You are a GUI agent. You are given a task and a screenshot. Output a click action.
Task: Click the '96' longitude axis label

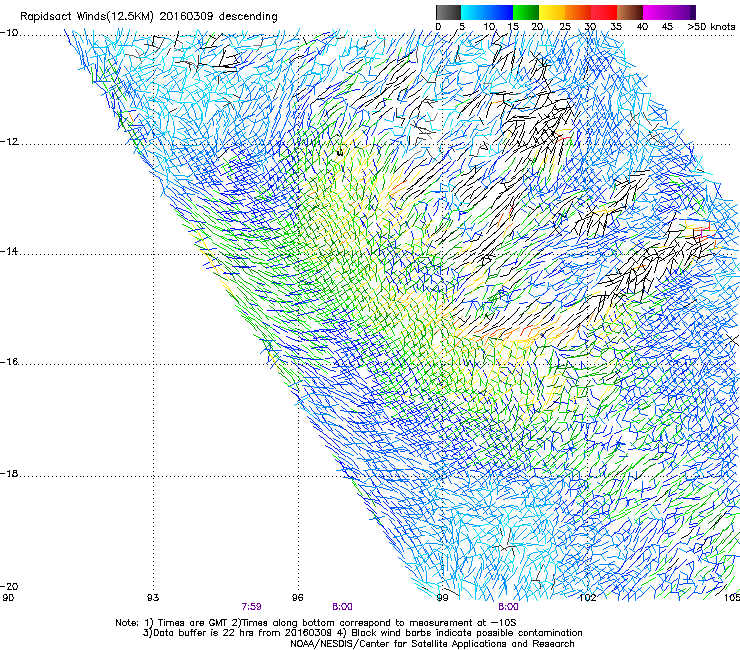[x=297, y=598]
